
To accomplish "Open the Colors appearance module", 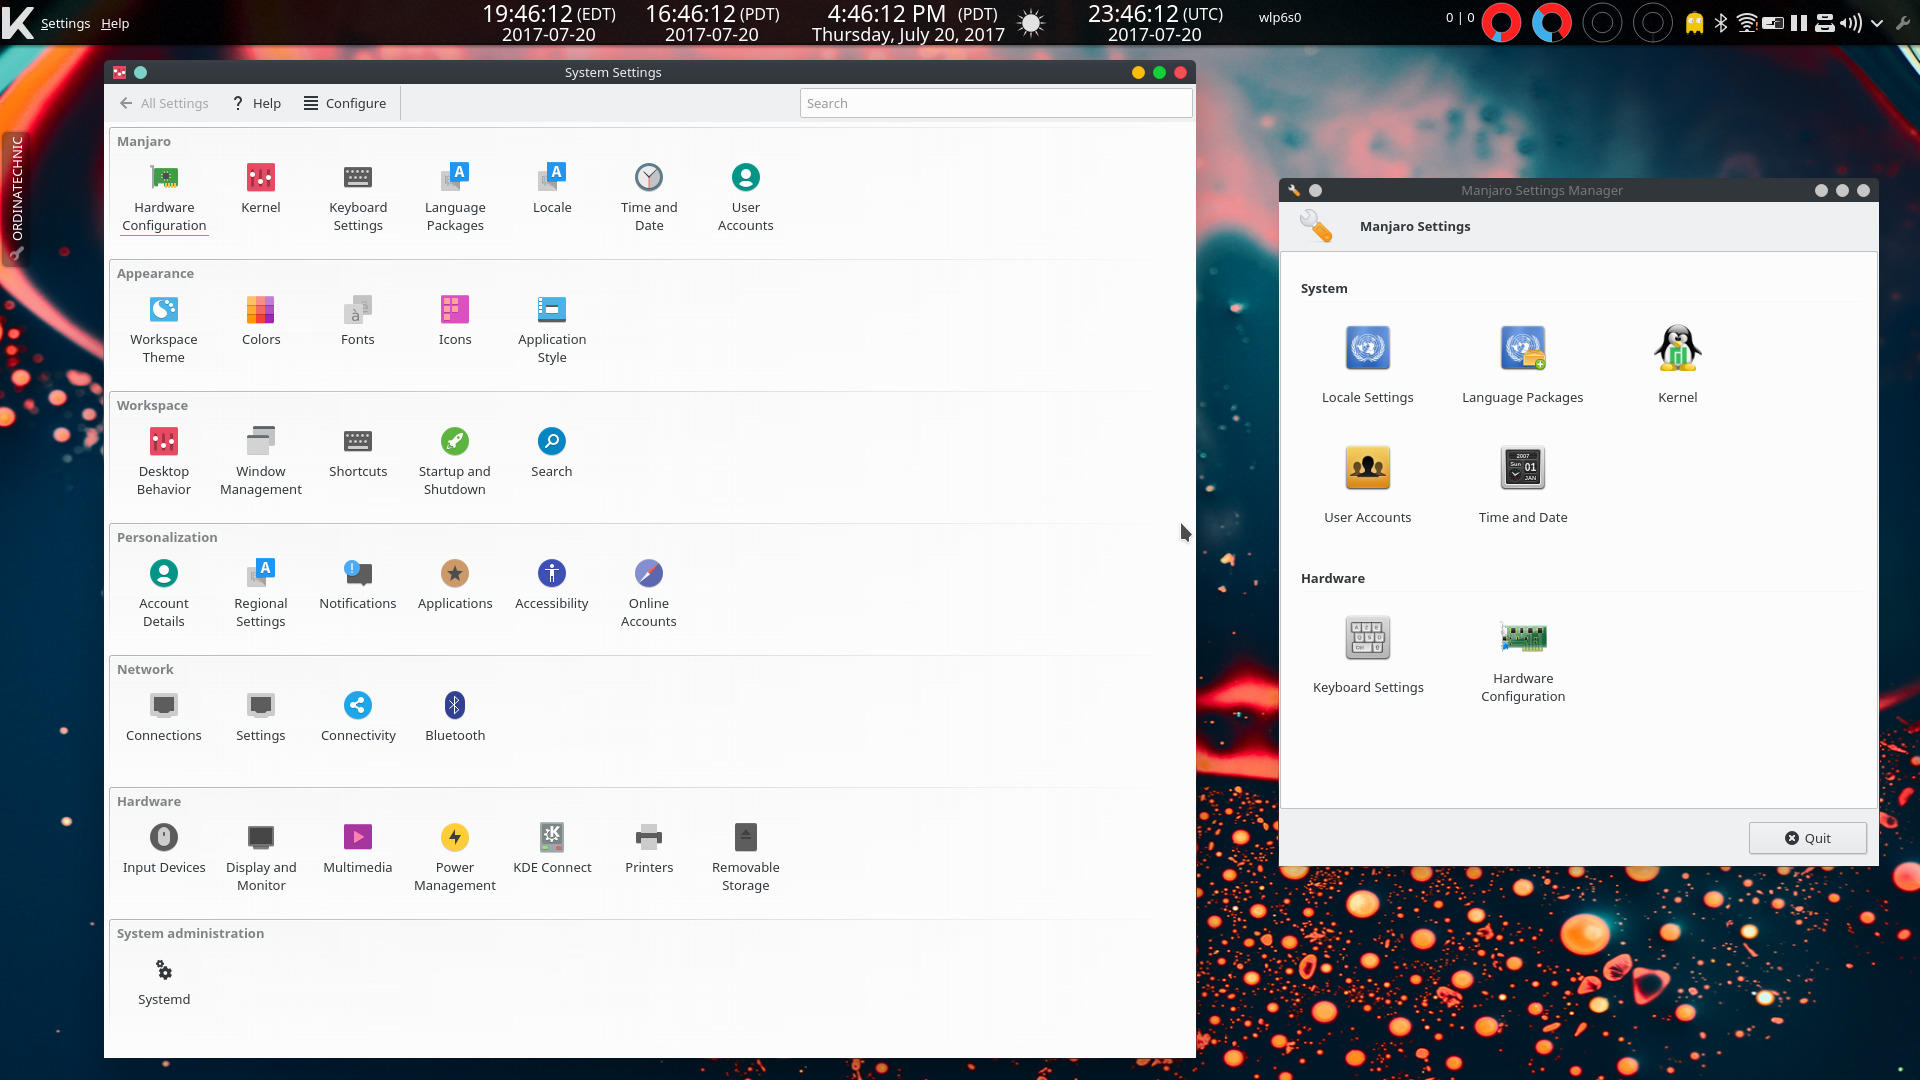I will pos(261,321).
